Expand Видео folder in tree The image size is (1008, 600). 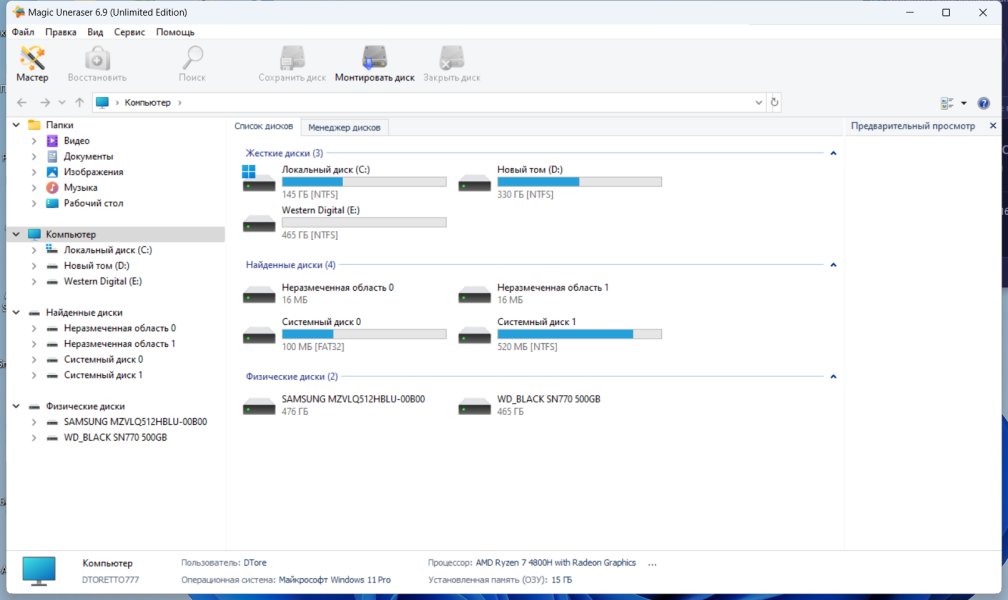(x=34, y=141)
